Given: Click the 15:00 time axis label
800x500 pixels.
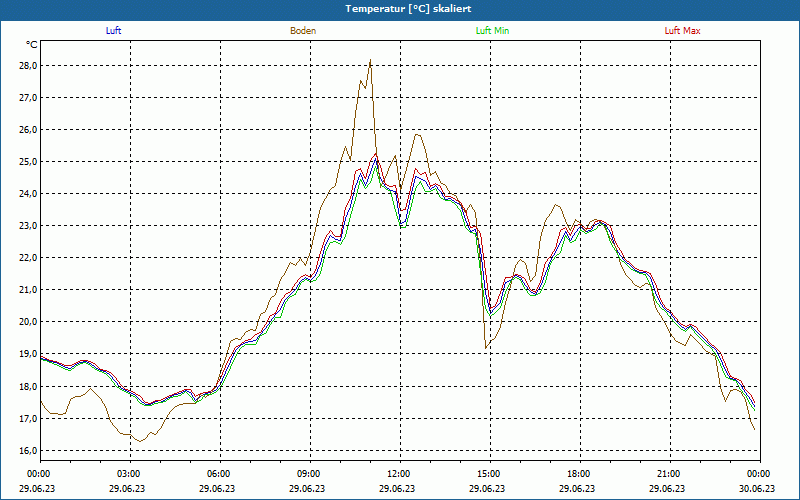Looking at the screenshot, I should point(491,474).
